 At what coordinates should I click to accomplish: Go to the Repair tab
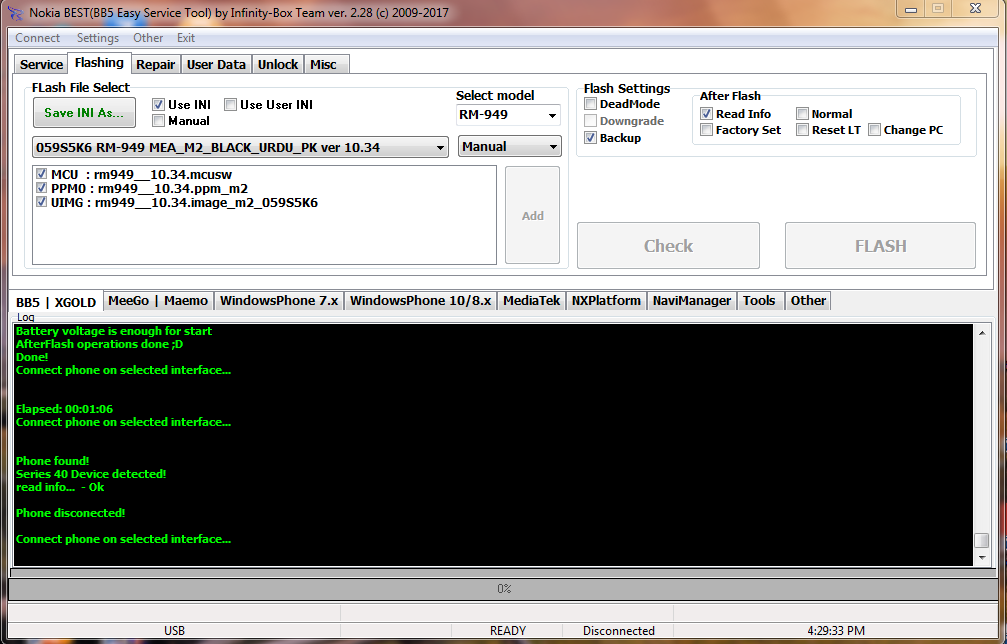point(155,64)
